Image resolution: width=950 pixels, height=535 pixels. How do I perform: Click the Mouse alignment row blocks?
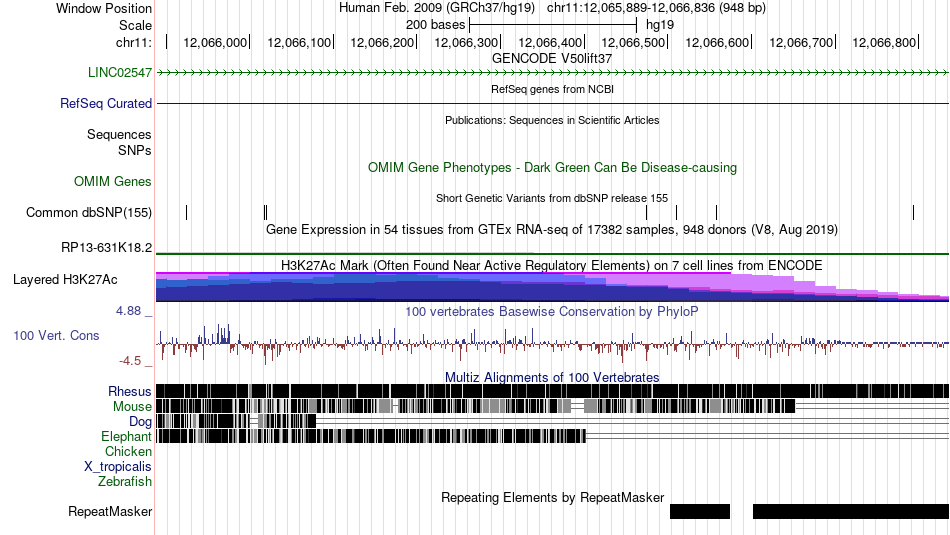pos(476,407)
